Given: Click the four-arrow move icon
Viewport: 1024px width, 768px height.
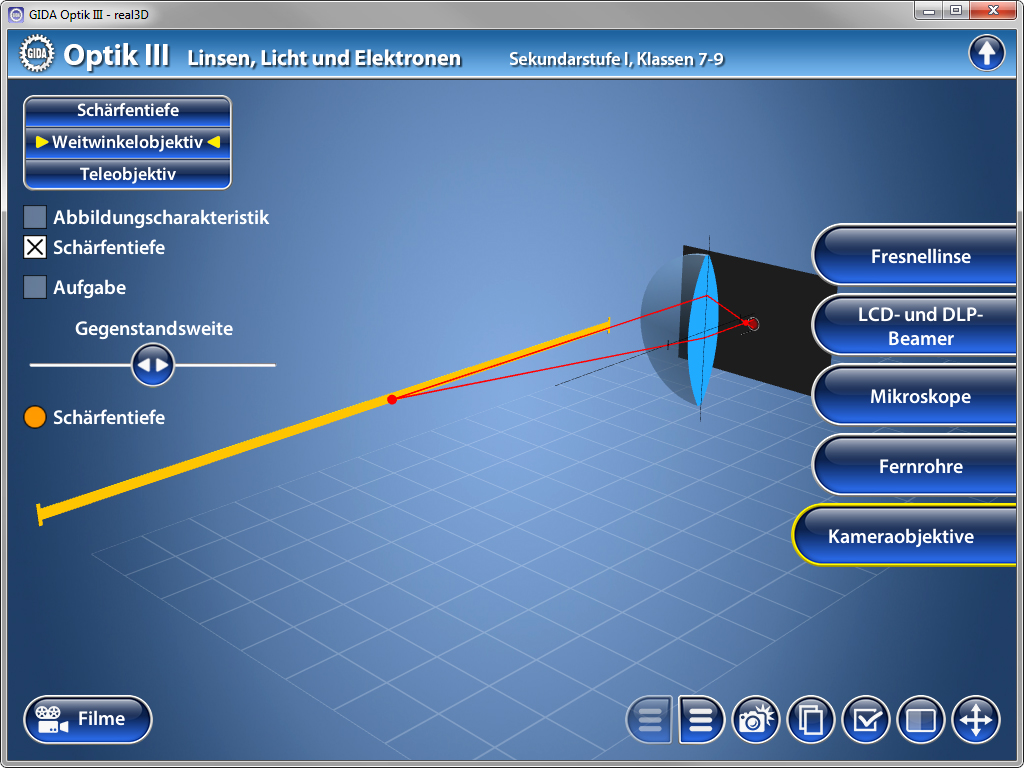Looking at the screenshot, I should coord(976,720).
